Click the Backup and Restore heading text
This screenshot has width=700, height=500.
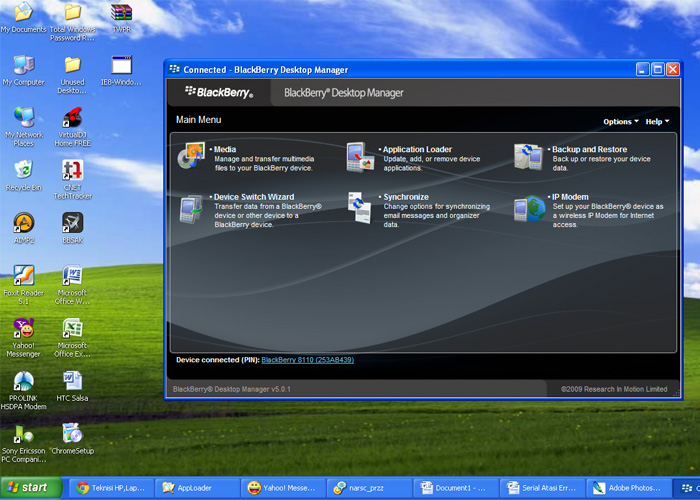589,149
